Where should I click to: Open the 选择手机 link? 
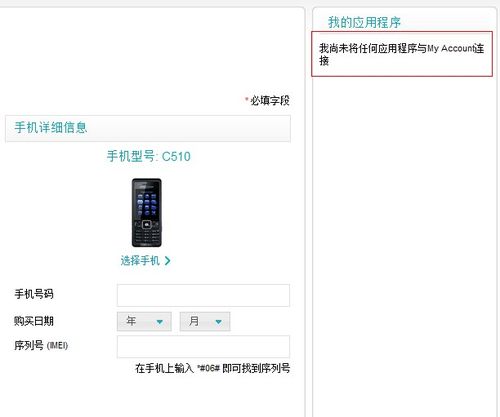coord(140,261)
